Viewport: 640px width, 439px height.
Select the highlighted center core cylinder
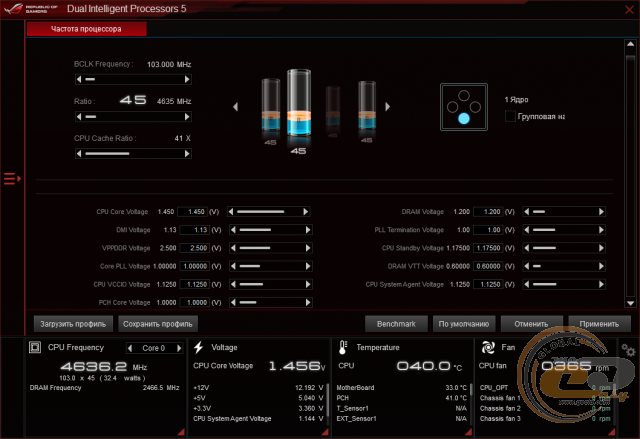(299, 103)
